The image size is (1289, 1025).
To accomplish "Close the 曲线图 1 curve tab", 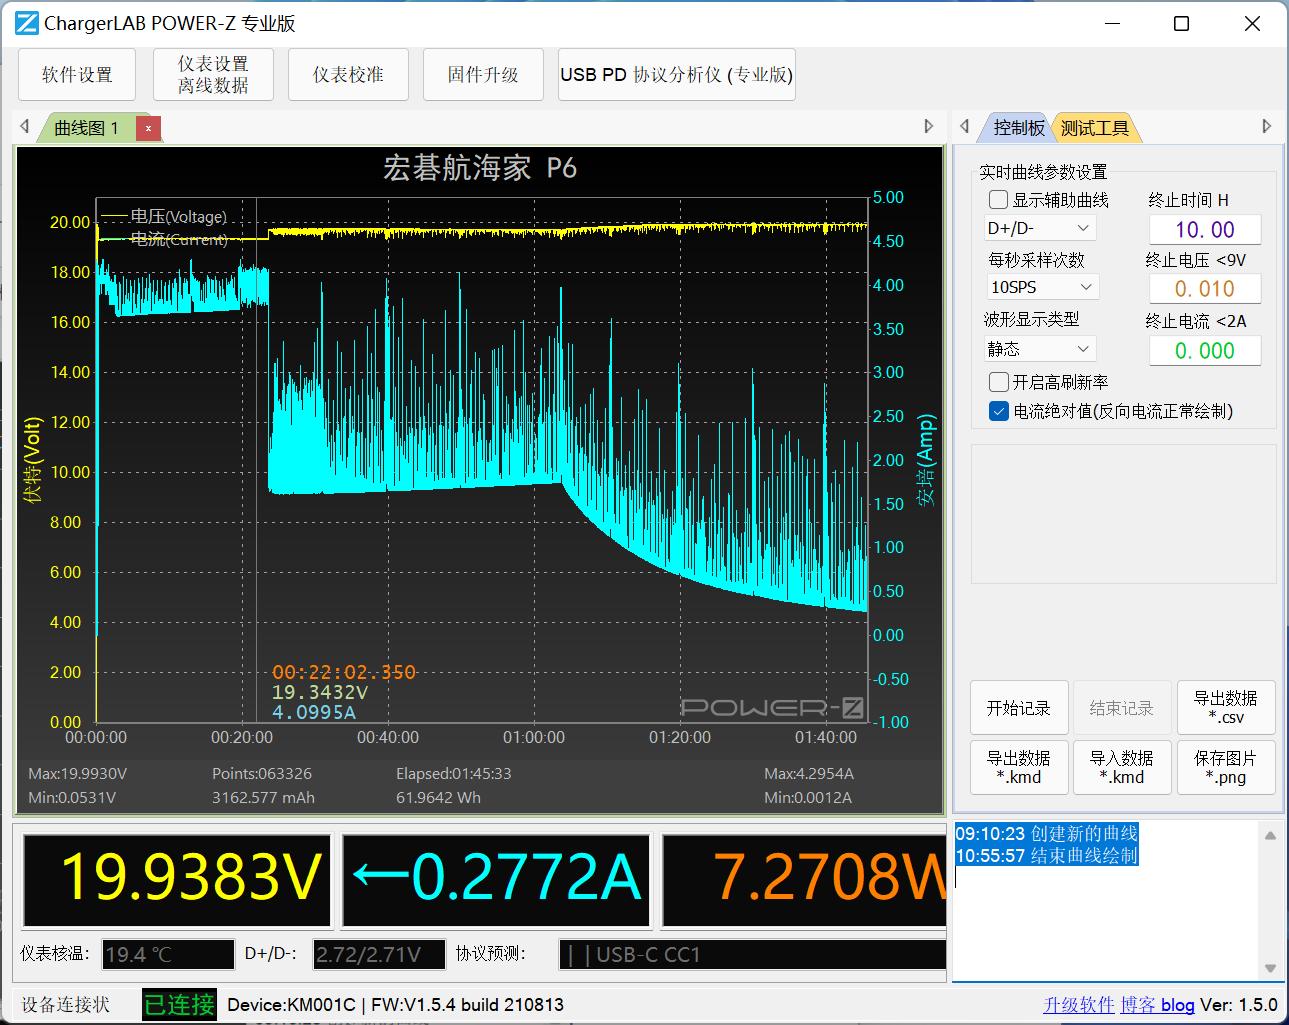I will click(x=148, y=128).
